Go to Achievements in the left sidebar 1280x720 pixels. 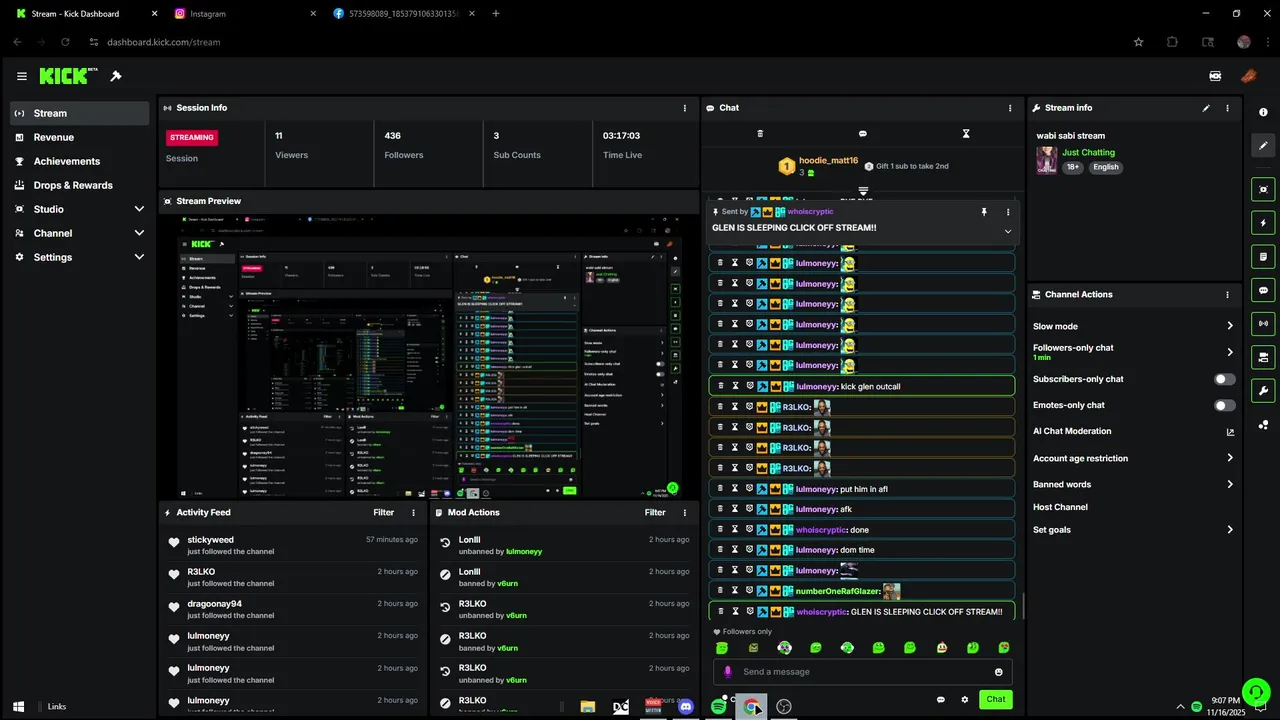click(79, 161)
